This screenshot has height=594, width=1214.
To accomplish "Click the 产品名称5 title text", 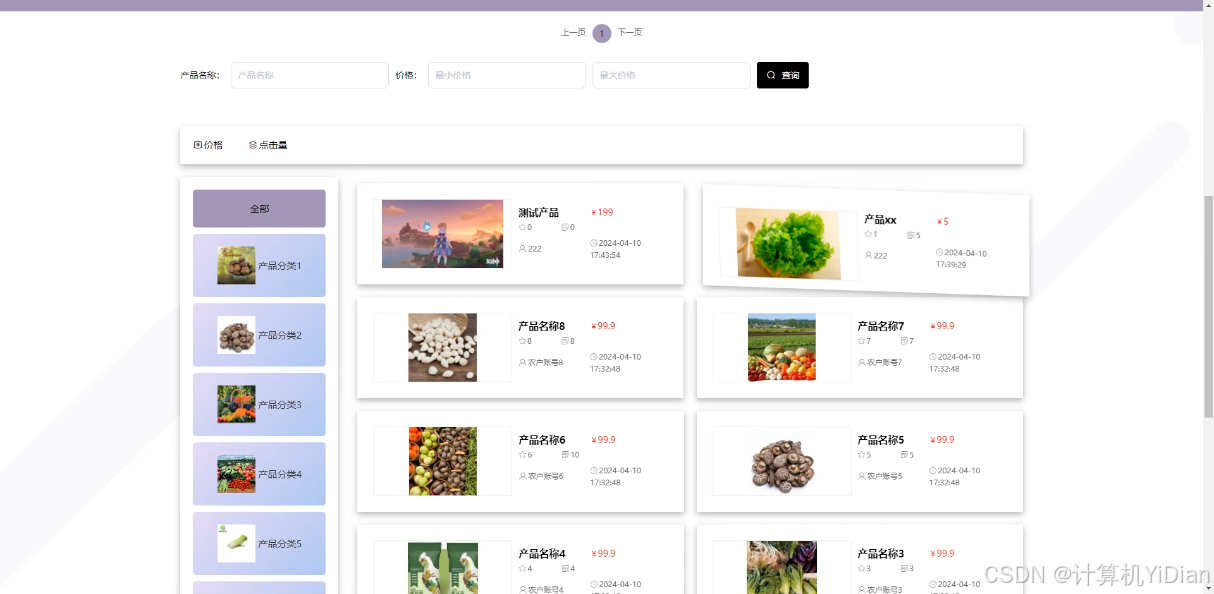I will [880, 440].
